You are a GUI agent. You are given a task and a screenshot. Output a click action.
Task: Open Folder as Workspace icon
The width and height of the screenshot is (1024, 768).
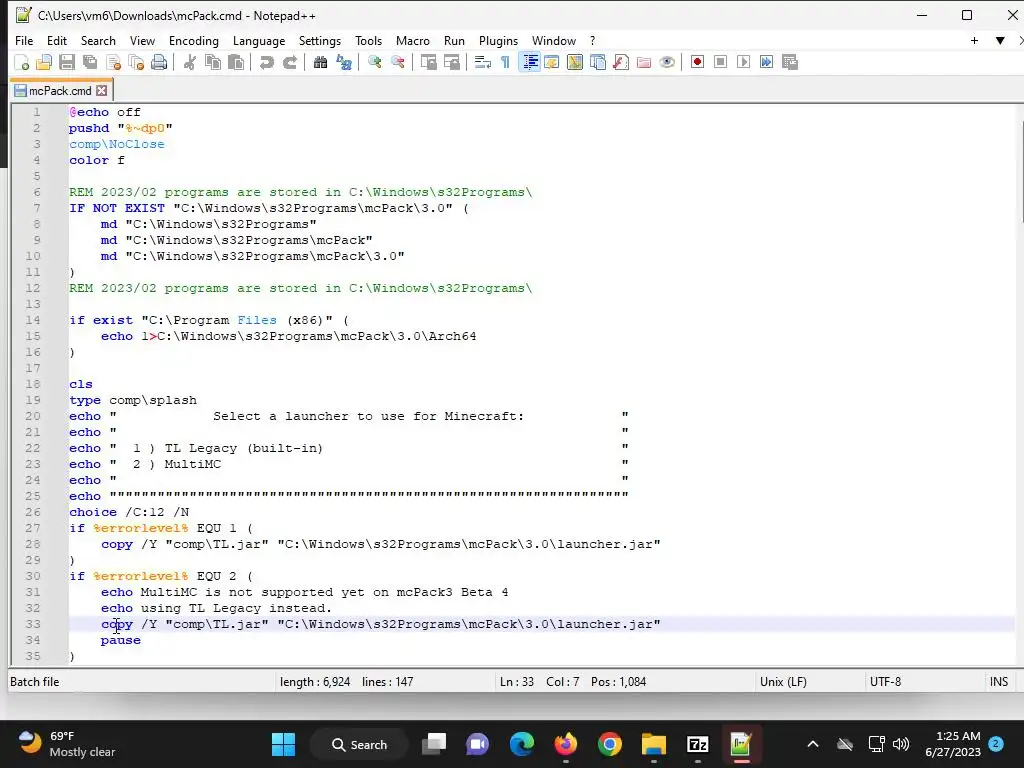click(x=644, y=62)
